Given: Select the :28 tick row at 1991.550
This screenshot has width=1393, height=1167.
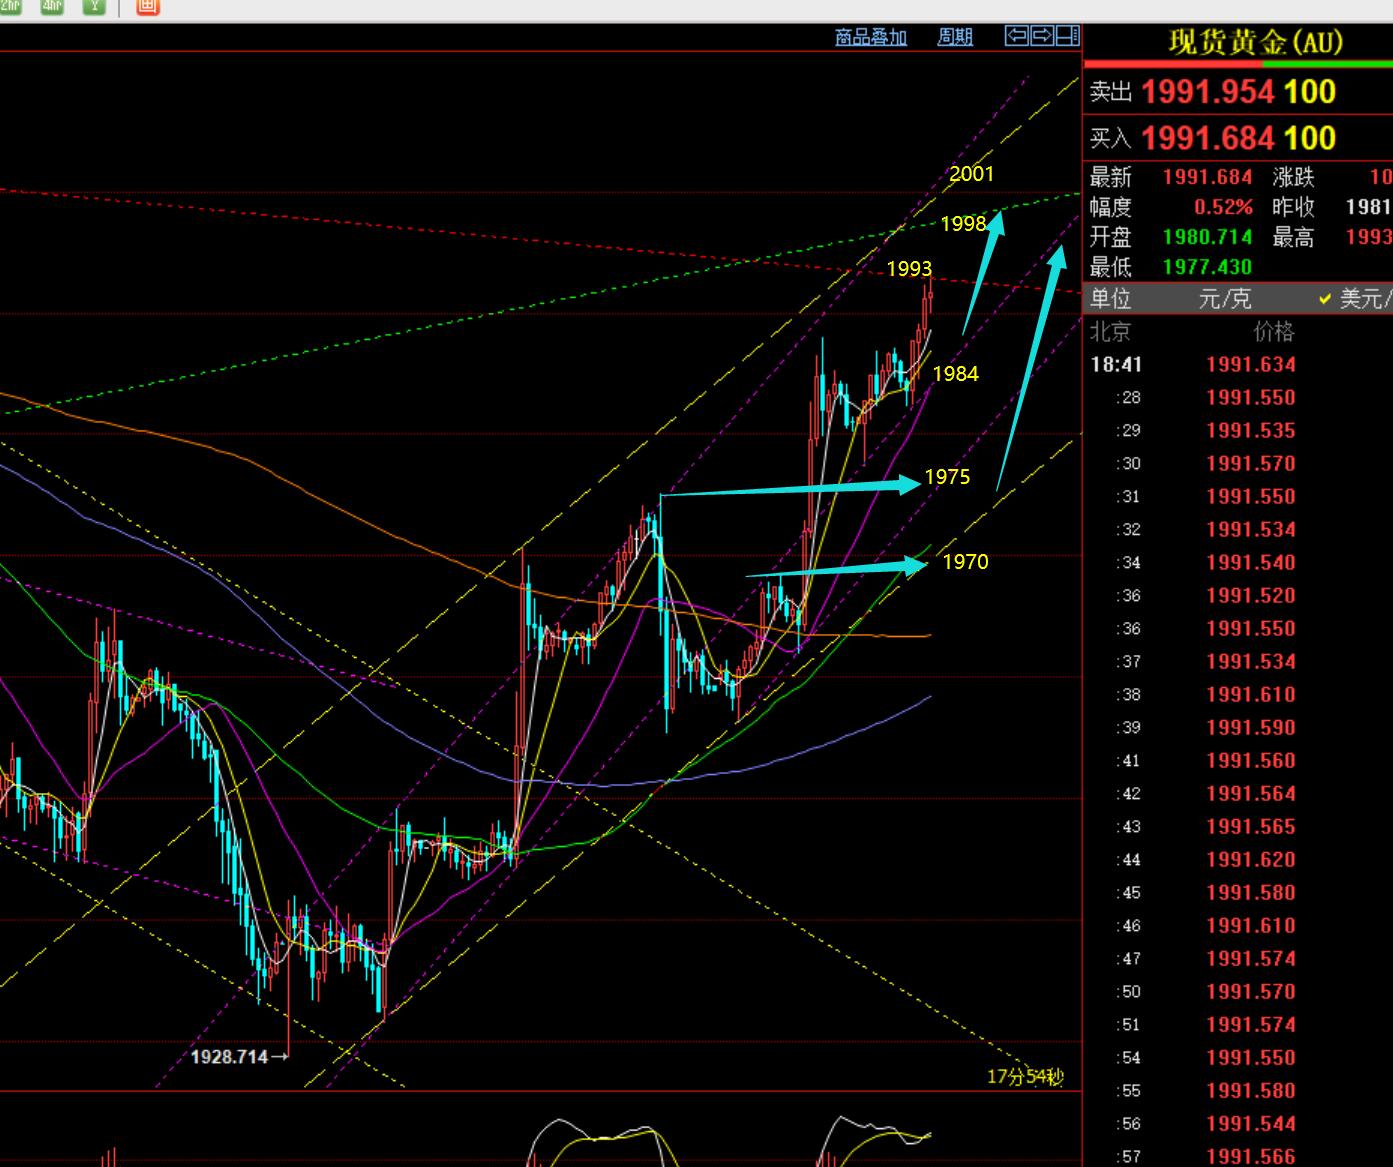Looking at the screenshot, I should [1238, 397].
